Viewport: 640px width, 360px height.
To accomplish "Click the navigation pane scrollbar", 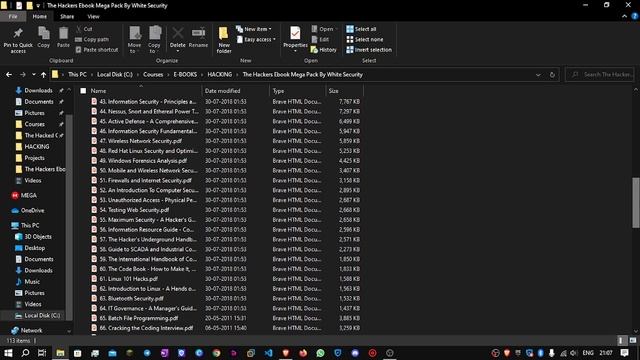I will pos(69,216).
